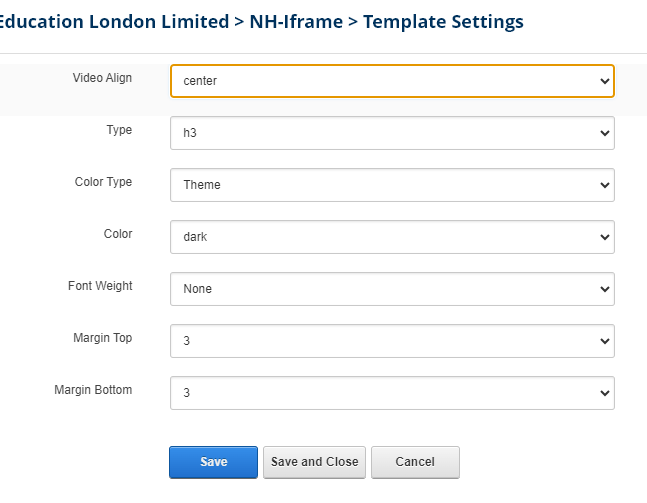Open the Margin Bottom dropdown
Viewport: 647px width, 503px height.
click(x=392, y=393)
